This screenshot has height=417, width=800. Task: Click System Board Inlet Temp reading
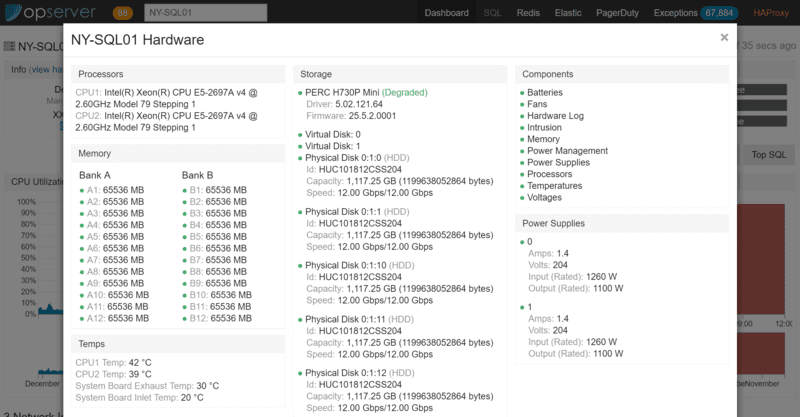click(x=139, y=398)
